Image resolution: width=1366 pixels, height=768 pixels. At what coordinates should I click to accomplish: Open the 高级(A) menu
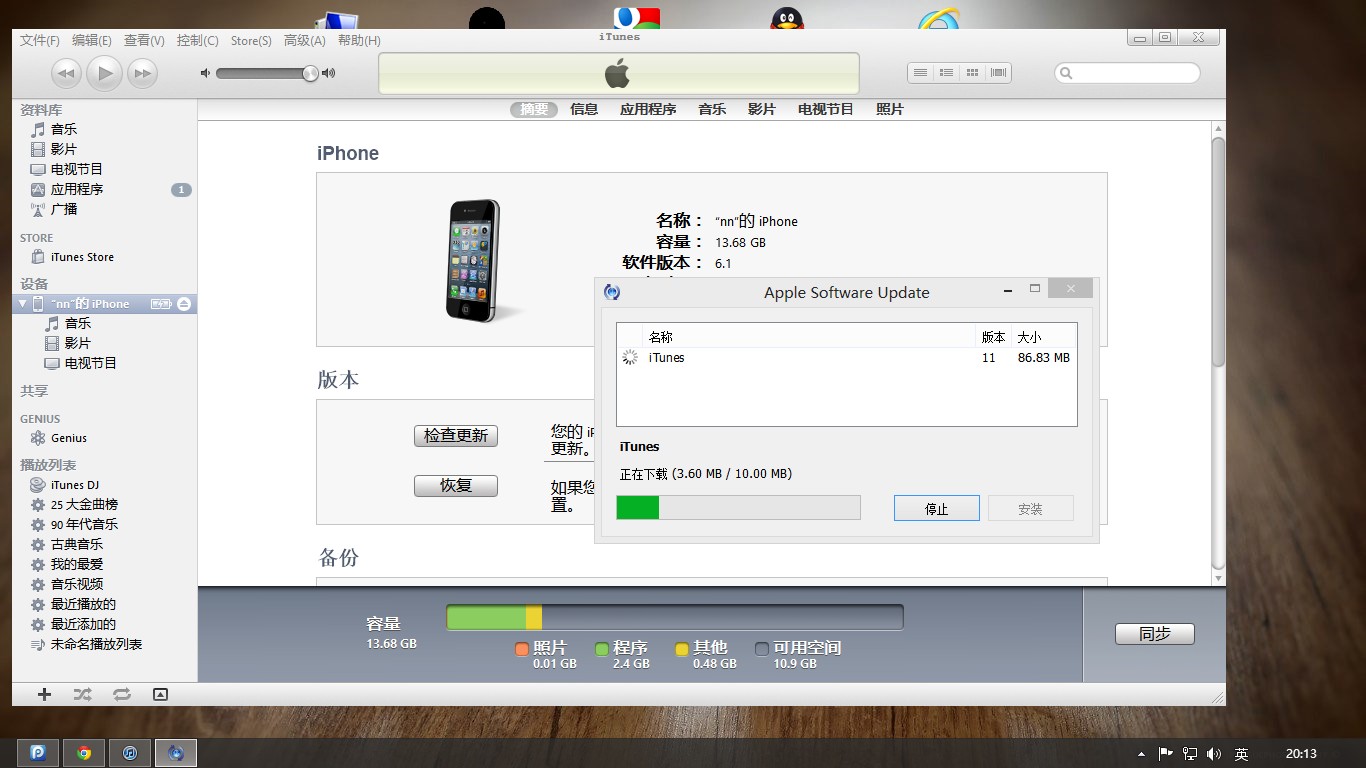click(x=305, y=40)
